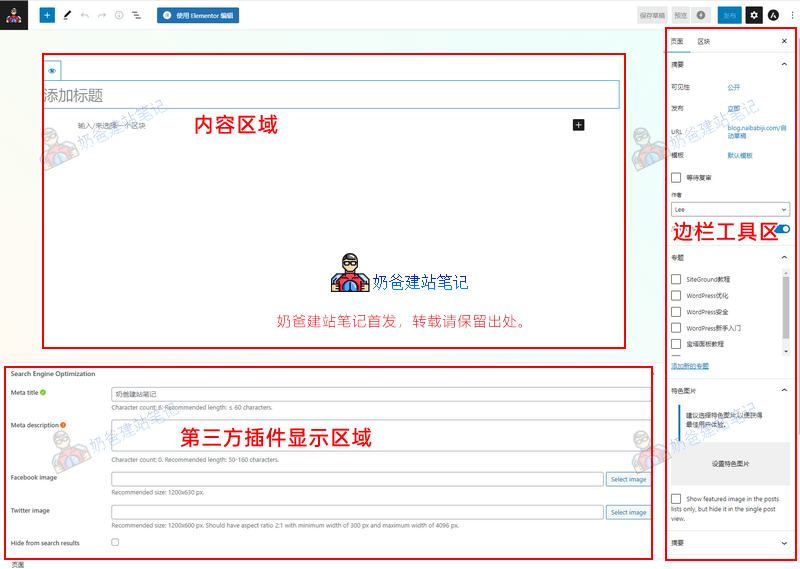The width and height of the screenshot is (800, 569).
Task: Click the 默认模板 template link
Action: (x=740, y=155)
